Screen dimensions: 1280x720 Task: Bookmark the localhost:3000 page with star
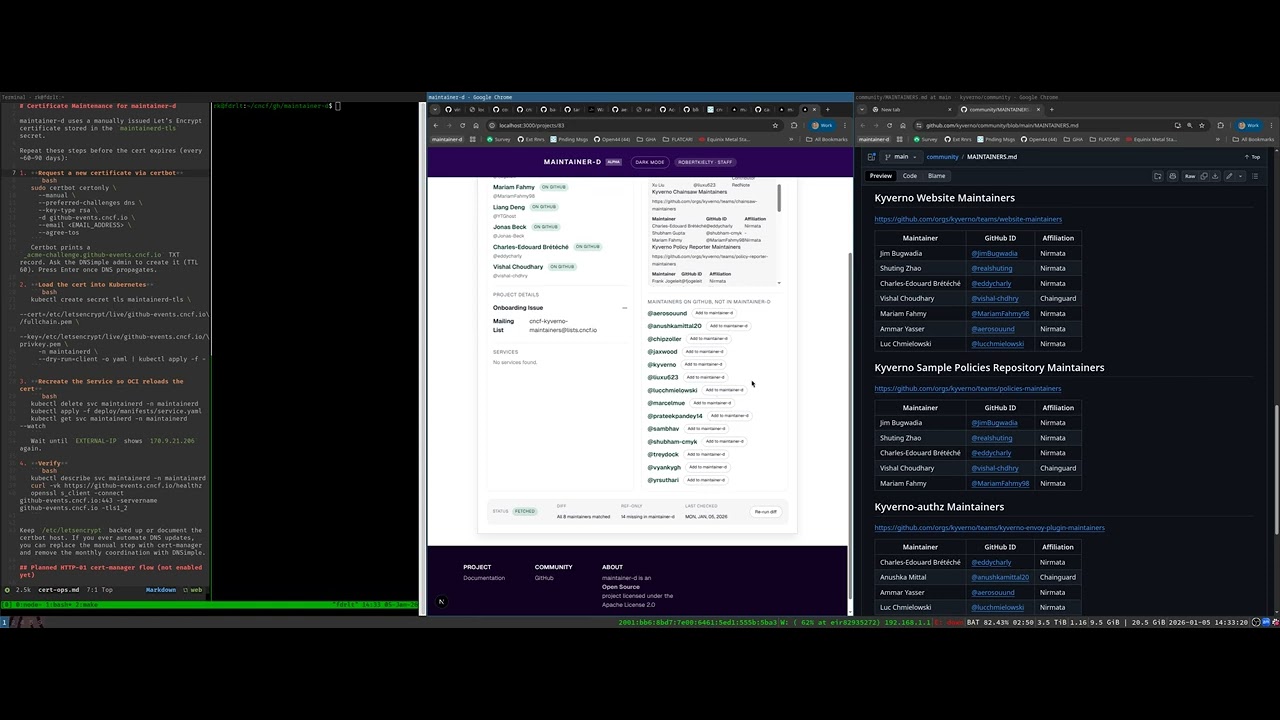(x=775, y=125)
